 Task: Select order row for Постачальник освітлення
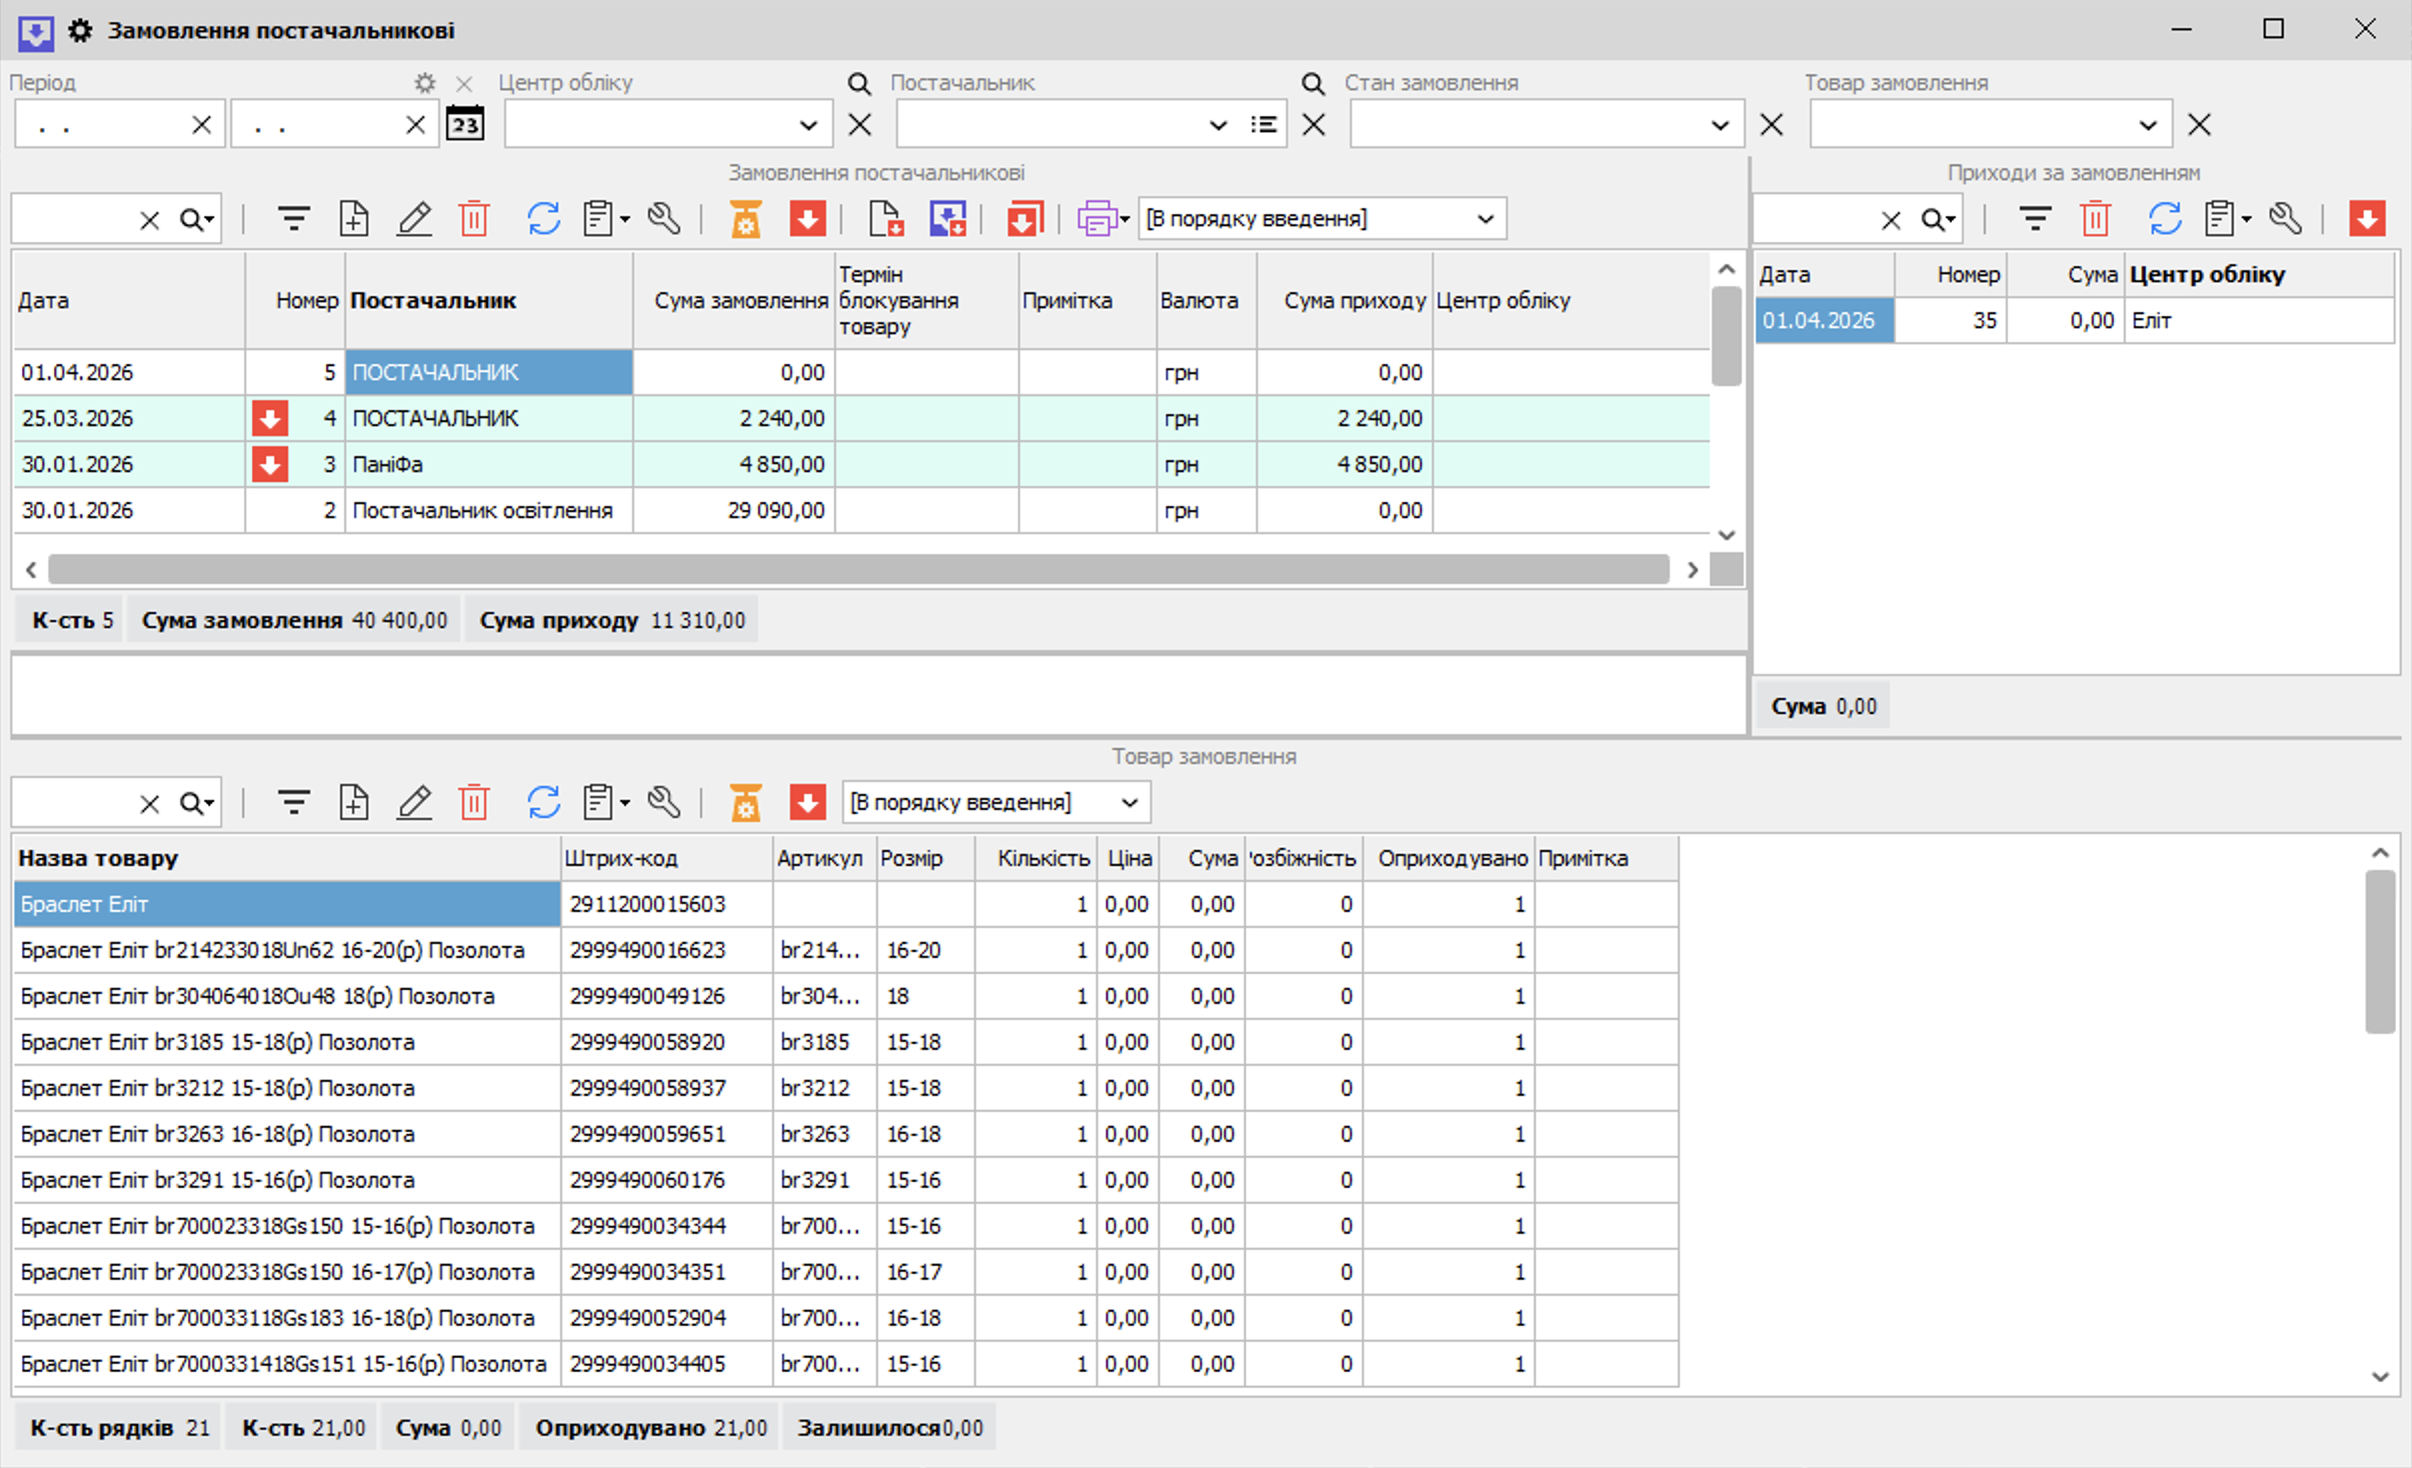pos(862,510)
